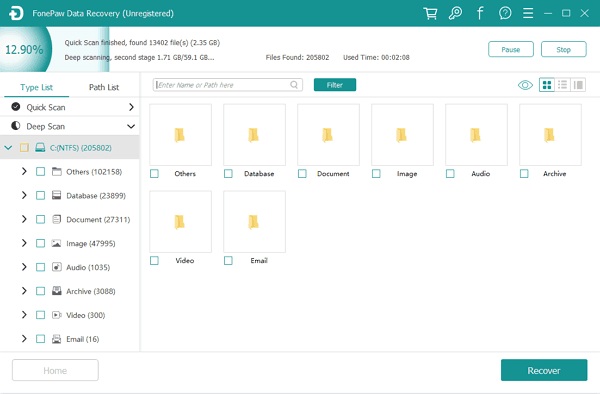The width and height of the screenshot is (600, 394).
Task: Switch to detail column view
Action: [578, 85]
